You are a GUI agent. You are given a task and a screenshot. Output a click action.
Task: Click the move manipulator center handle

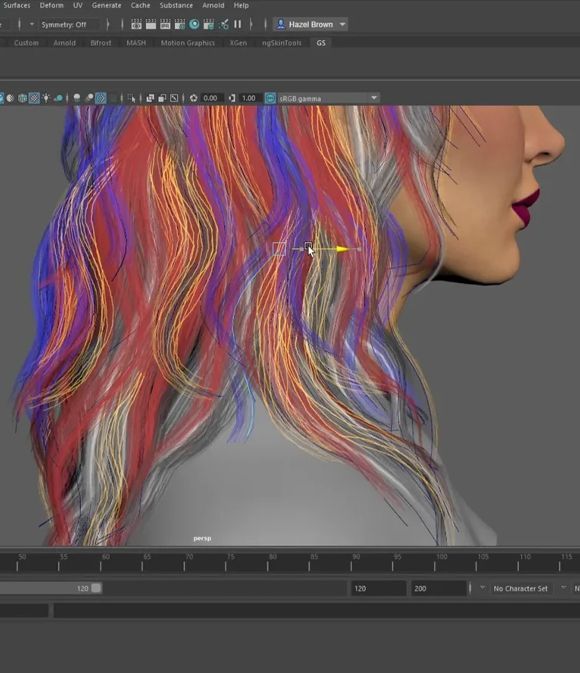coord(308,246)
